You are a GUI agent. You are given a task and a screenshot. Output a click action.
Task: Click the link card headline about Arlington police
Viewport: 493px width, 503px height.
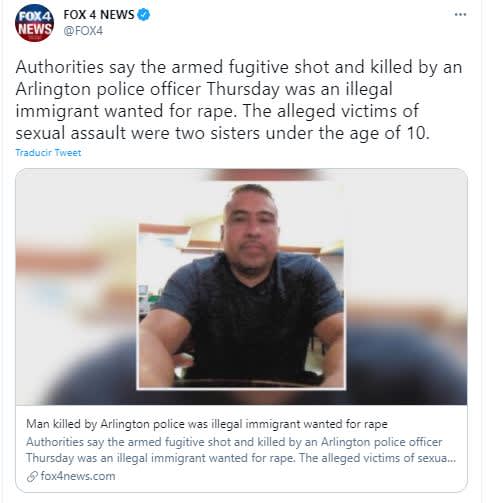[207, 424]
